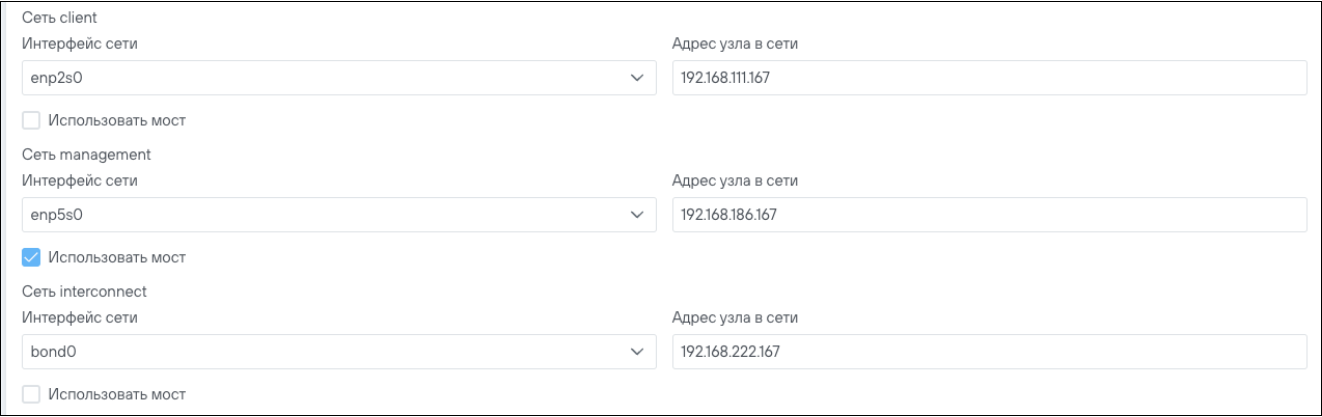
Task: Click the "Использовать мост" label under client network
Action: pos(118,121)
